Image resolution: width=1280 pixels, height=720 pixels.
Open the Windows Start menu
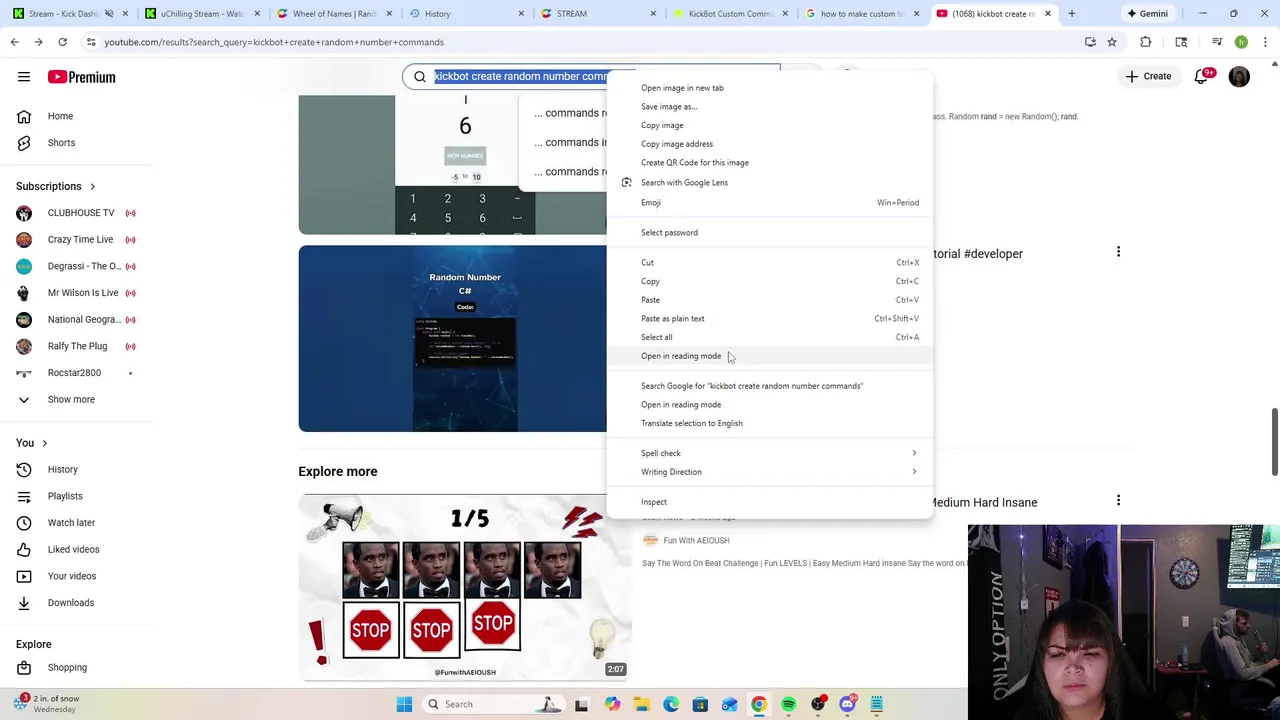(x=404, y=704)
